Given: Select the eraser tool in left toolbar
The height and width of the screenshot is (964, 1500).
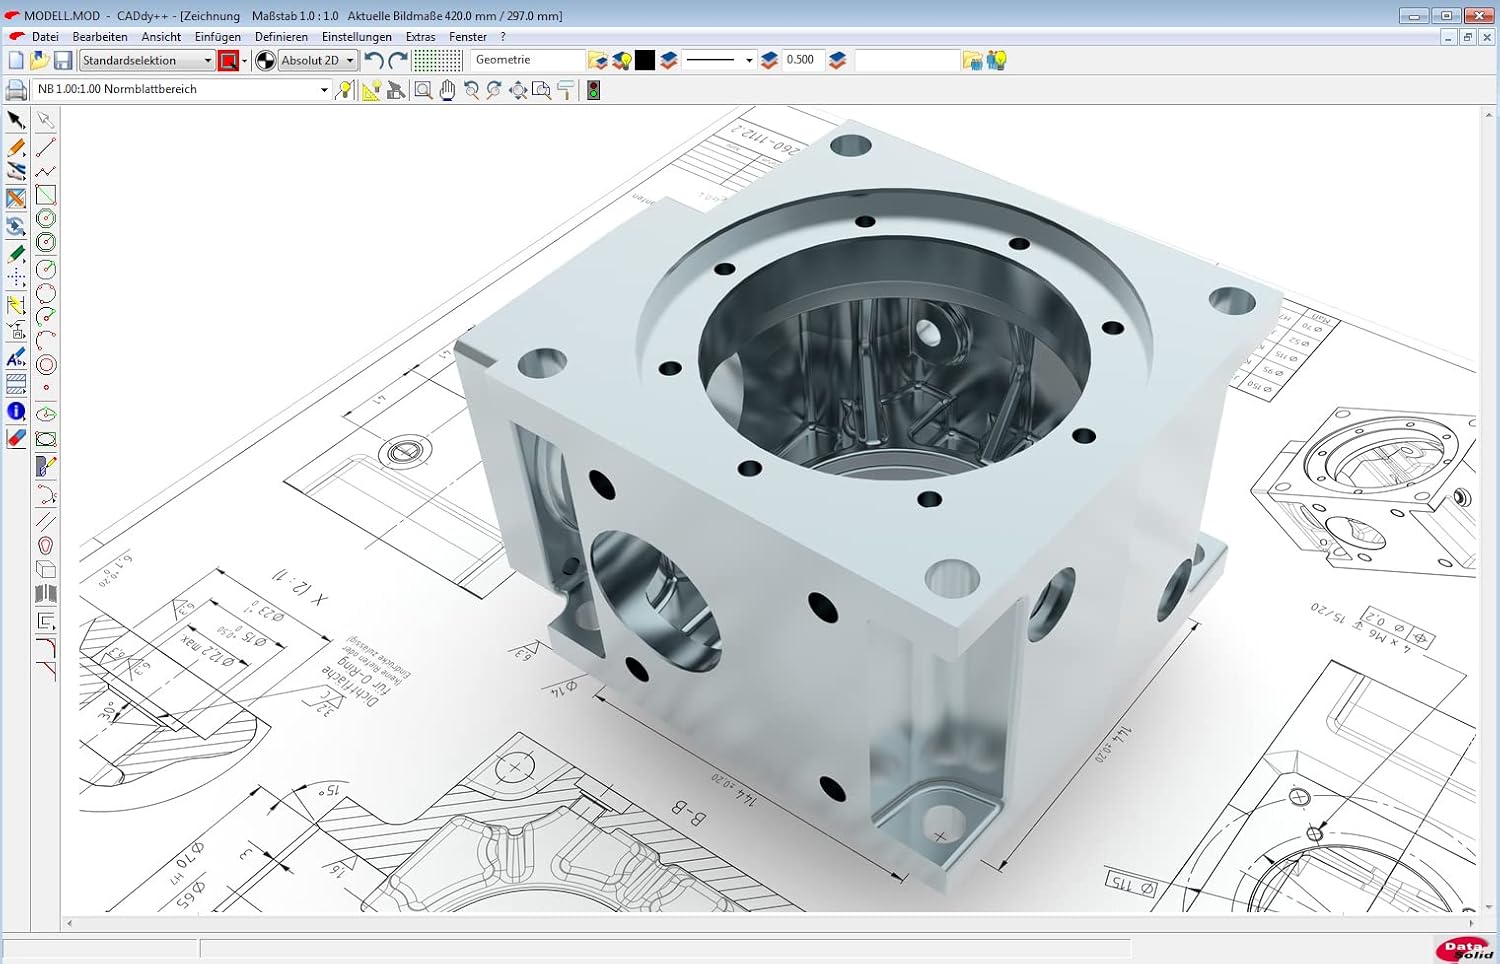Looking at the screenshot, I should coord(16,438).
